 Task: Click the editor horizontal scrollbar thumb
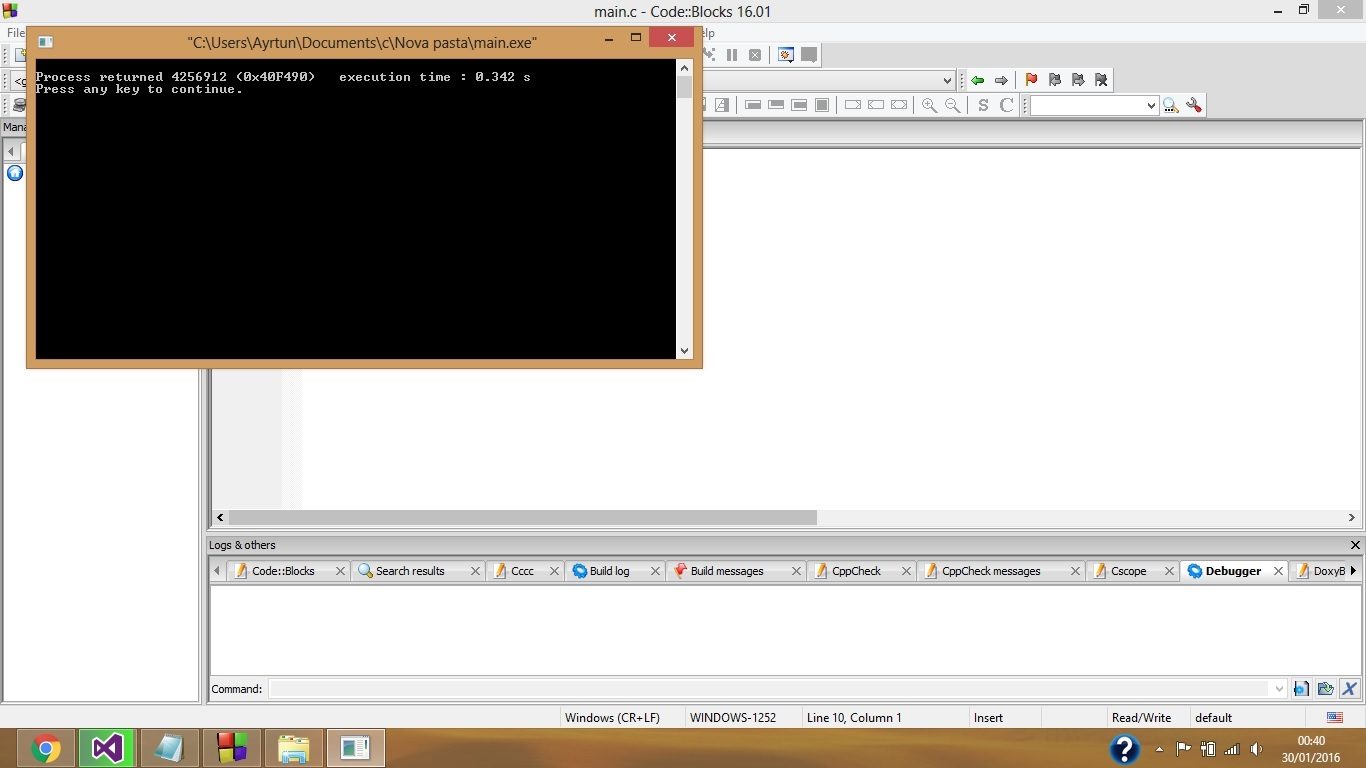[522, 518]
